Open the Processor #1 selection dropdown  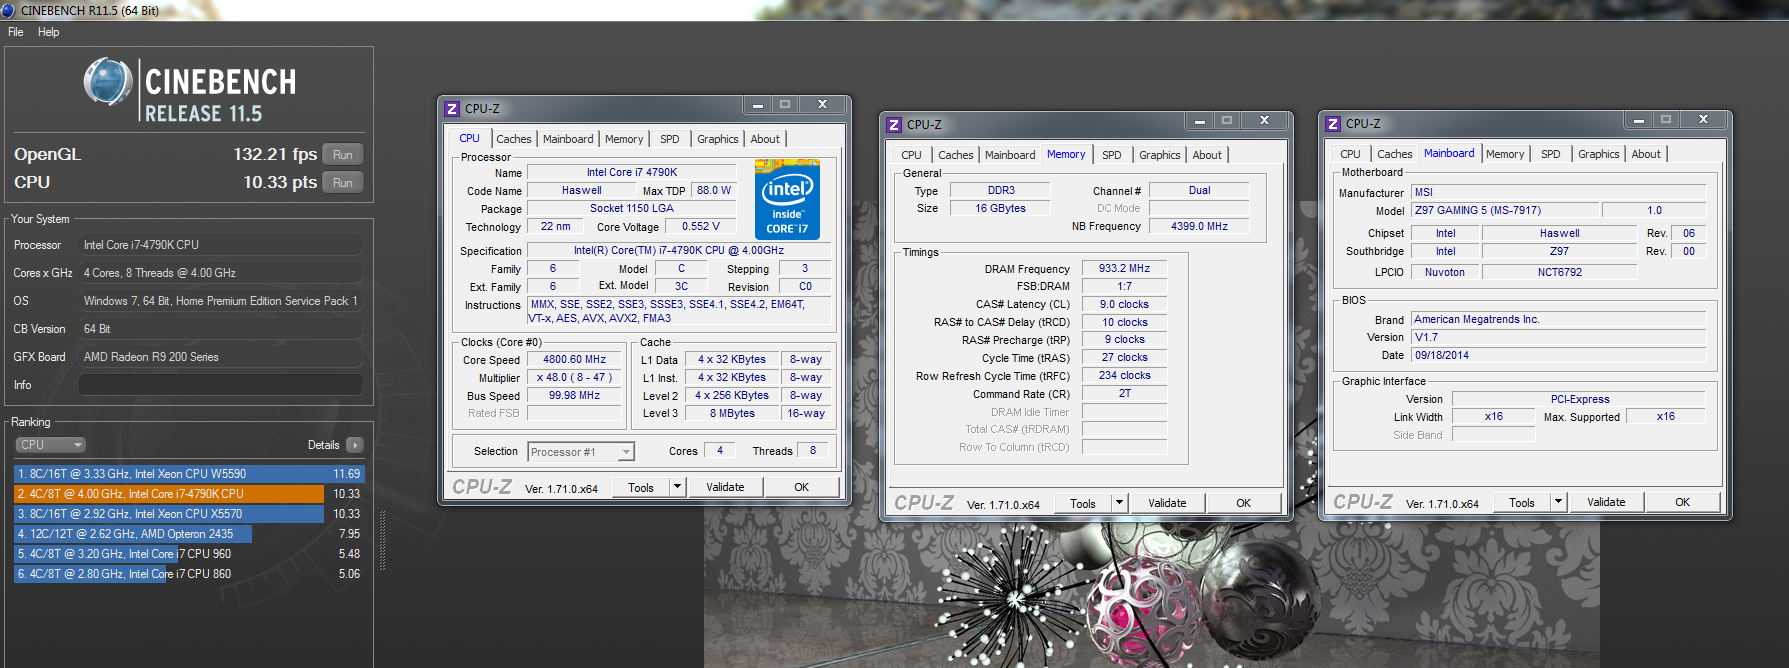(x=581, y=452)
